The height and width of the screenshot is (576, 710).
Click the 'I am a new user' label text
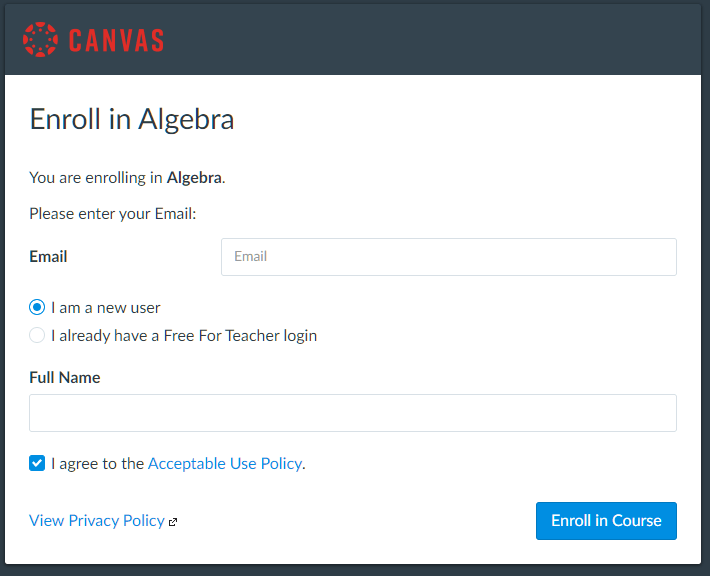[106, 308]
